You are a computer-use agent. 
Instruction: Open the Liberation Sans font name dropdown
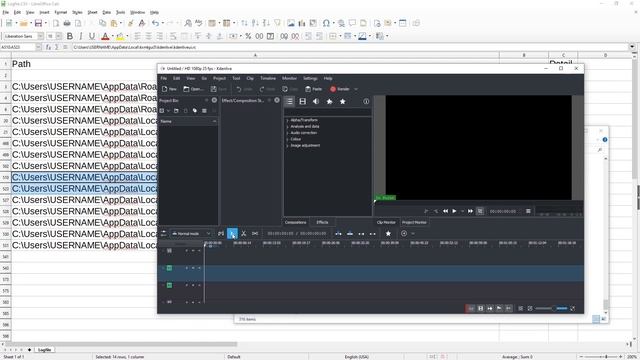click(41, 36)
